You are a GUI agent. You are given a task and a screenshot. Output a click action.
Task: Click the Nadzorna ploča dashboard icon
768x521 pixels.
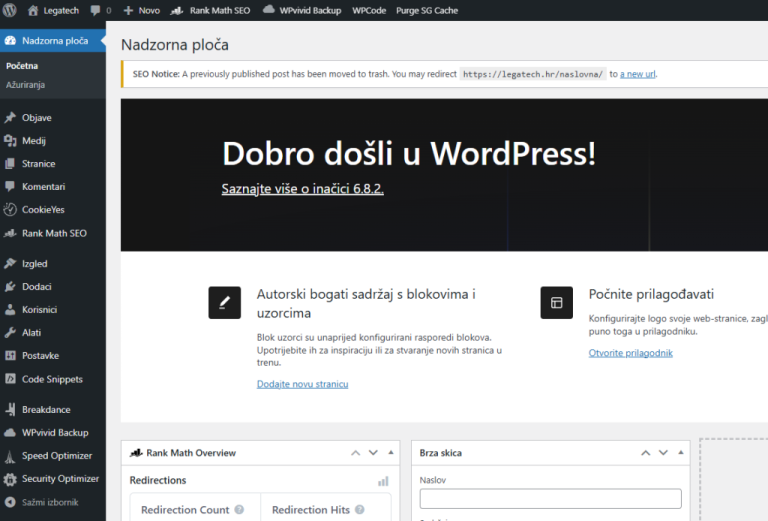10,41
